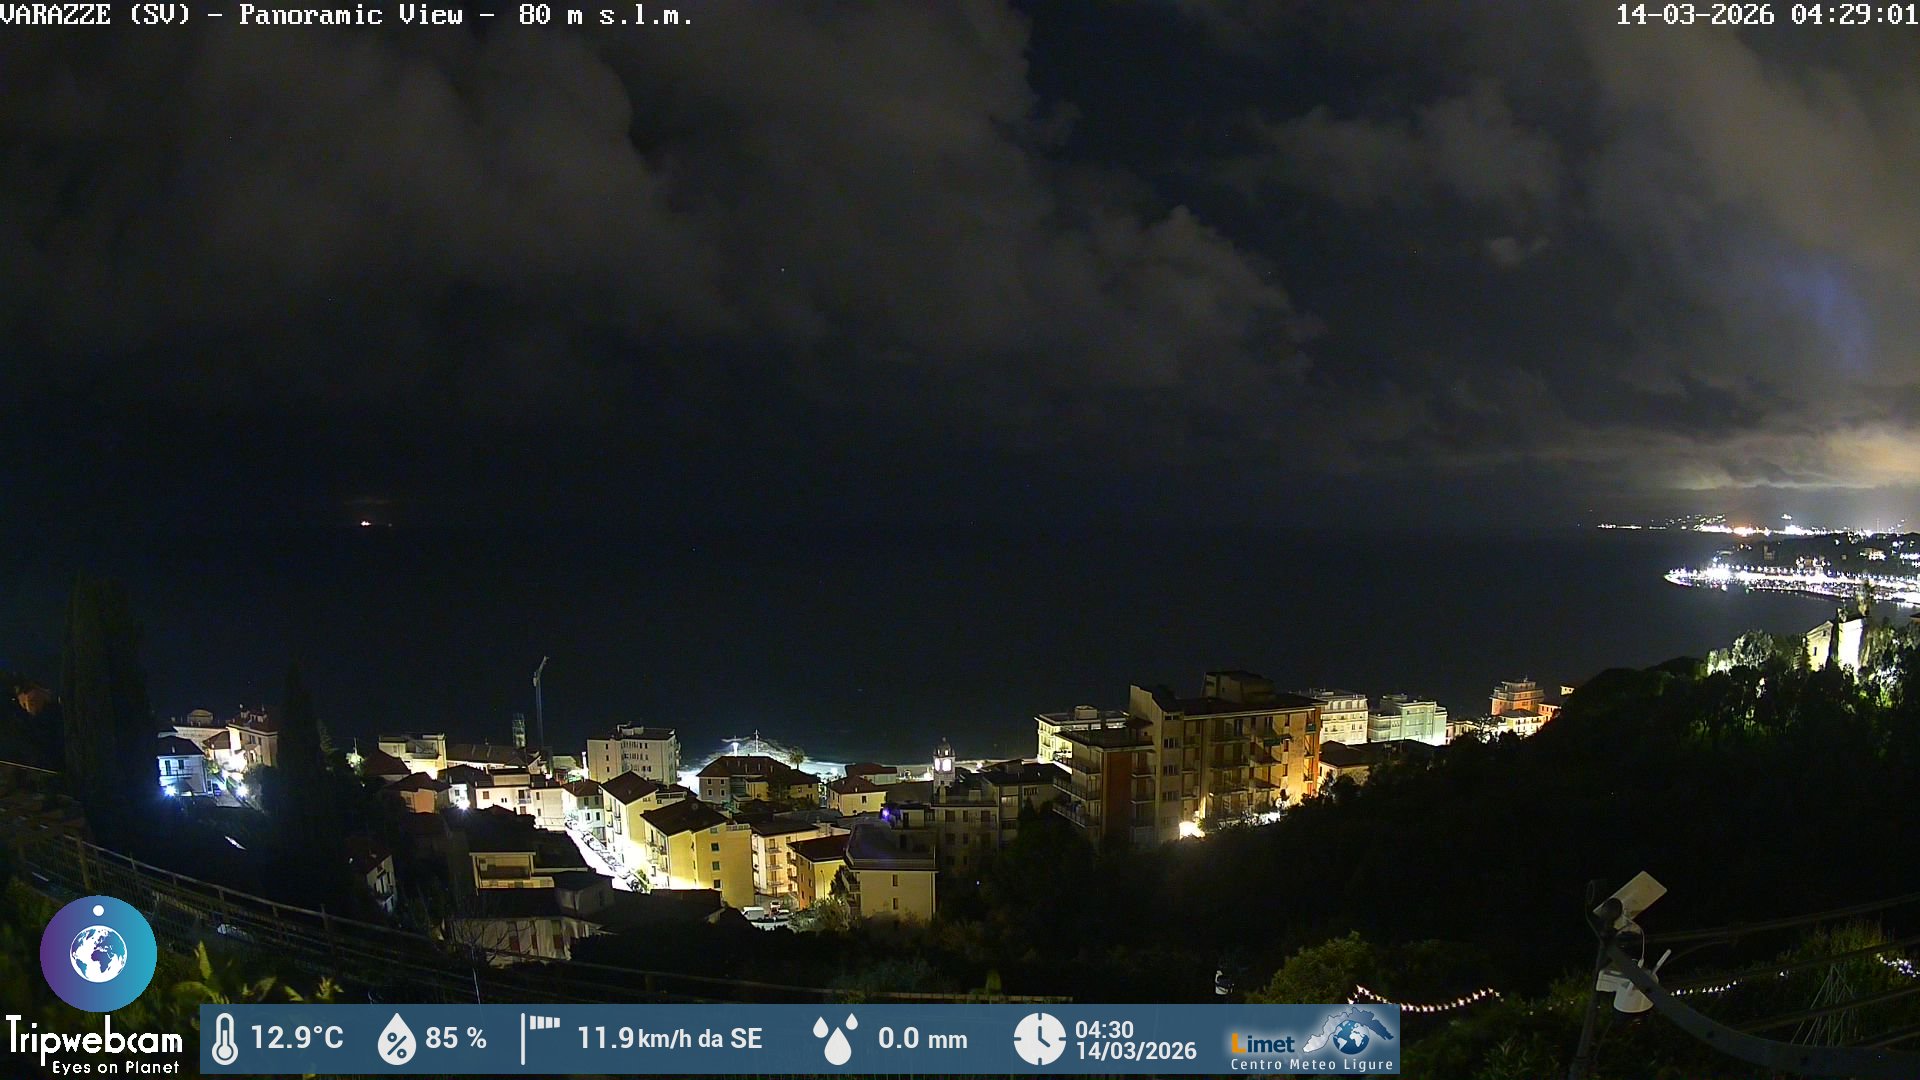The height and width of the screenshot is (1080, 1920).
Task: Click the 0.0 mm rainfall value
Action: [922, 1039]
